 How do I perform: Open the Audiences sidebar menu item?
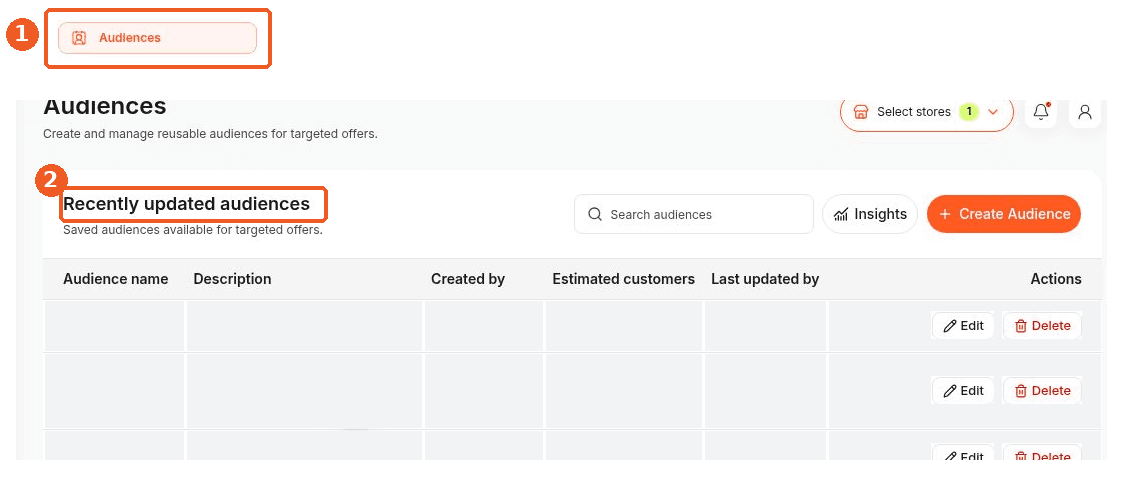point(157,38)
